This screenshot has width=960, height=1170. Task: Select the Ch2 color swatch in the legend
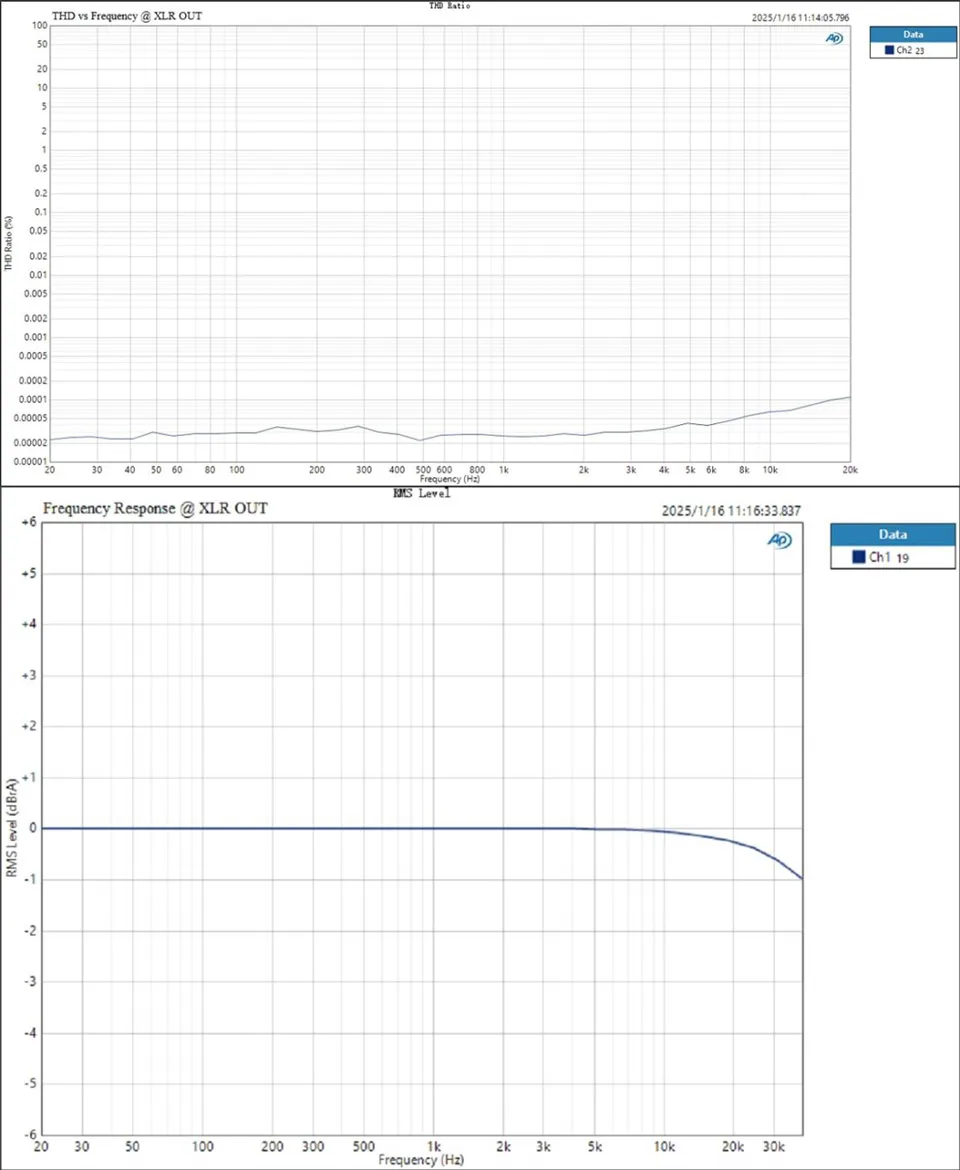pyautogui.click(x=889, y=50)
